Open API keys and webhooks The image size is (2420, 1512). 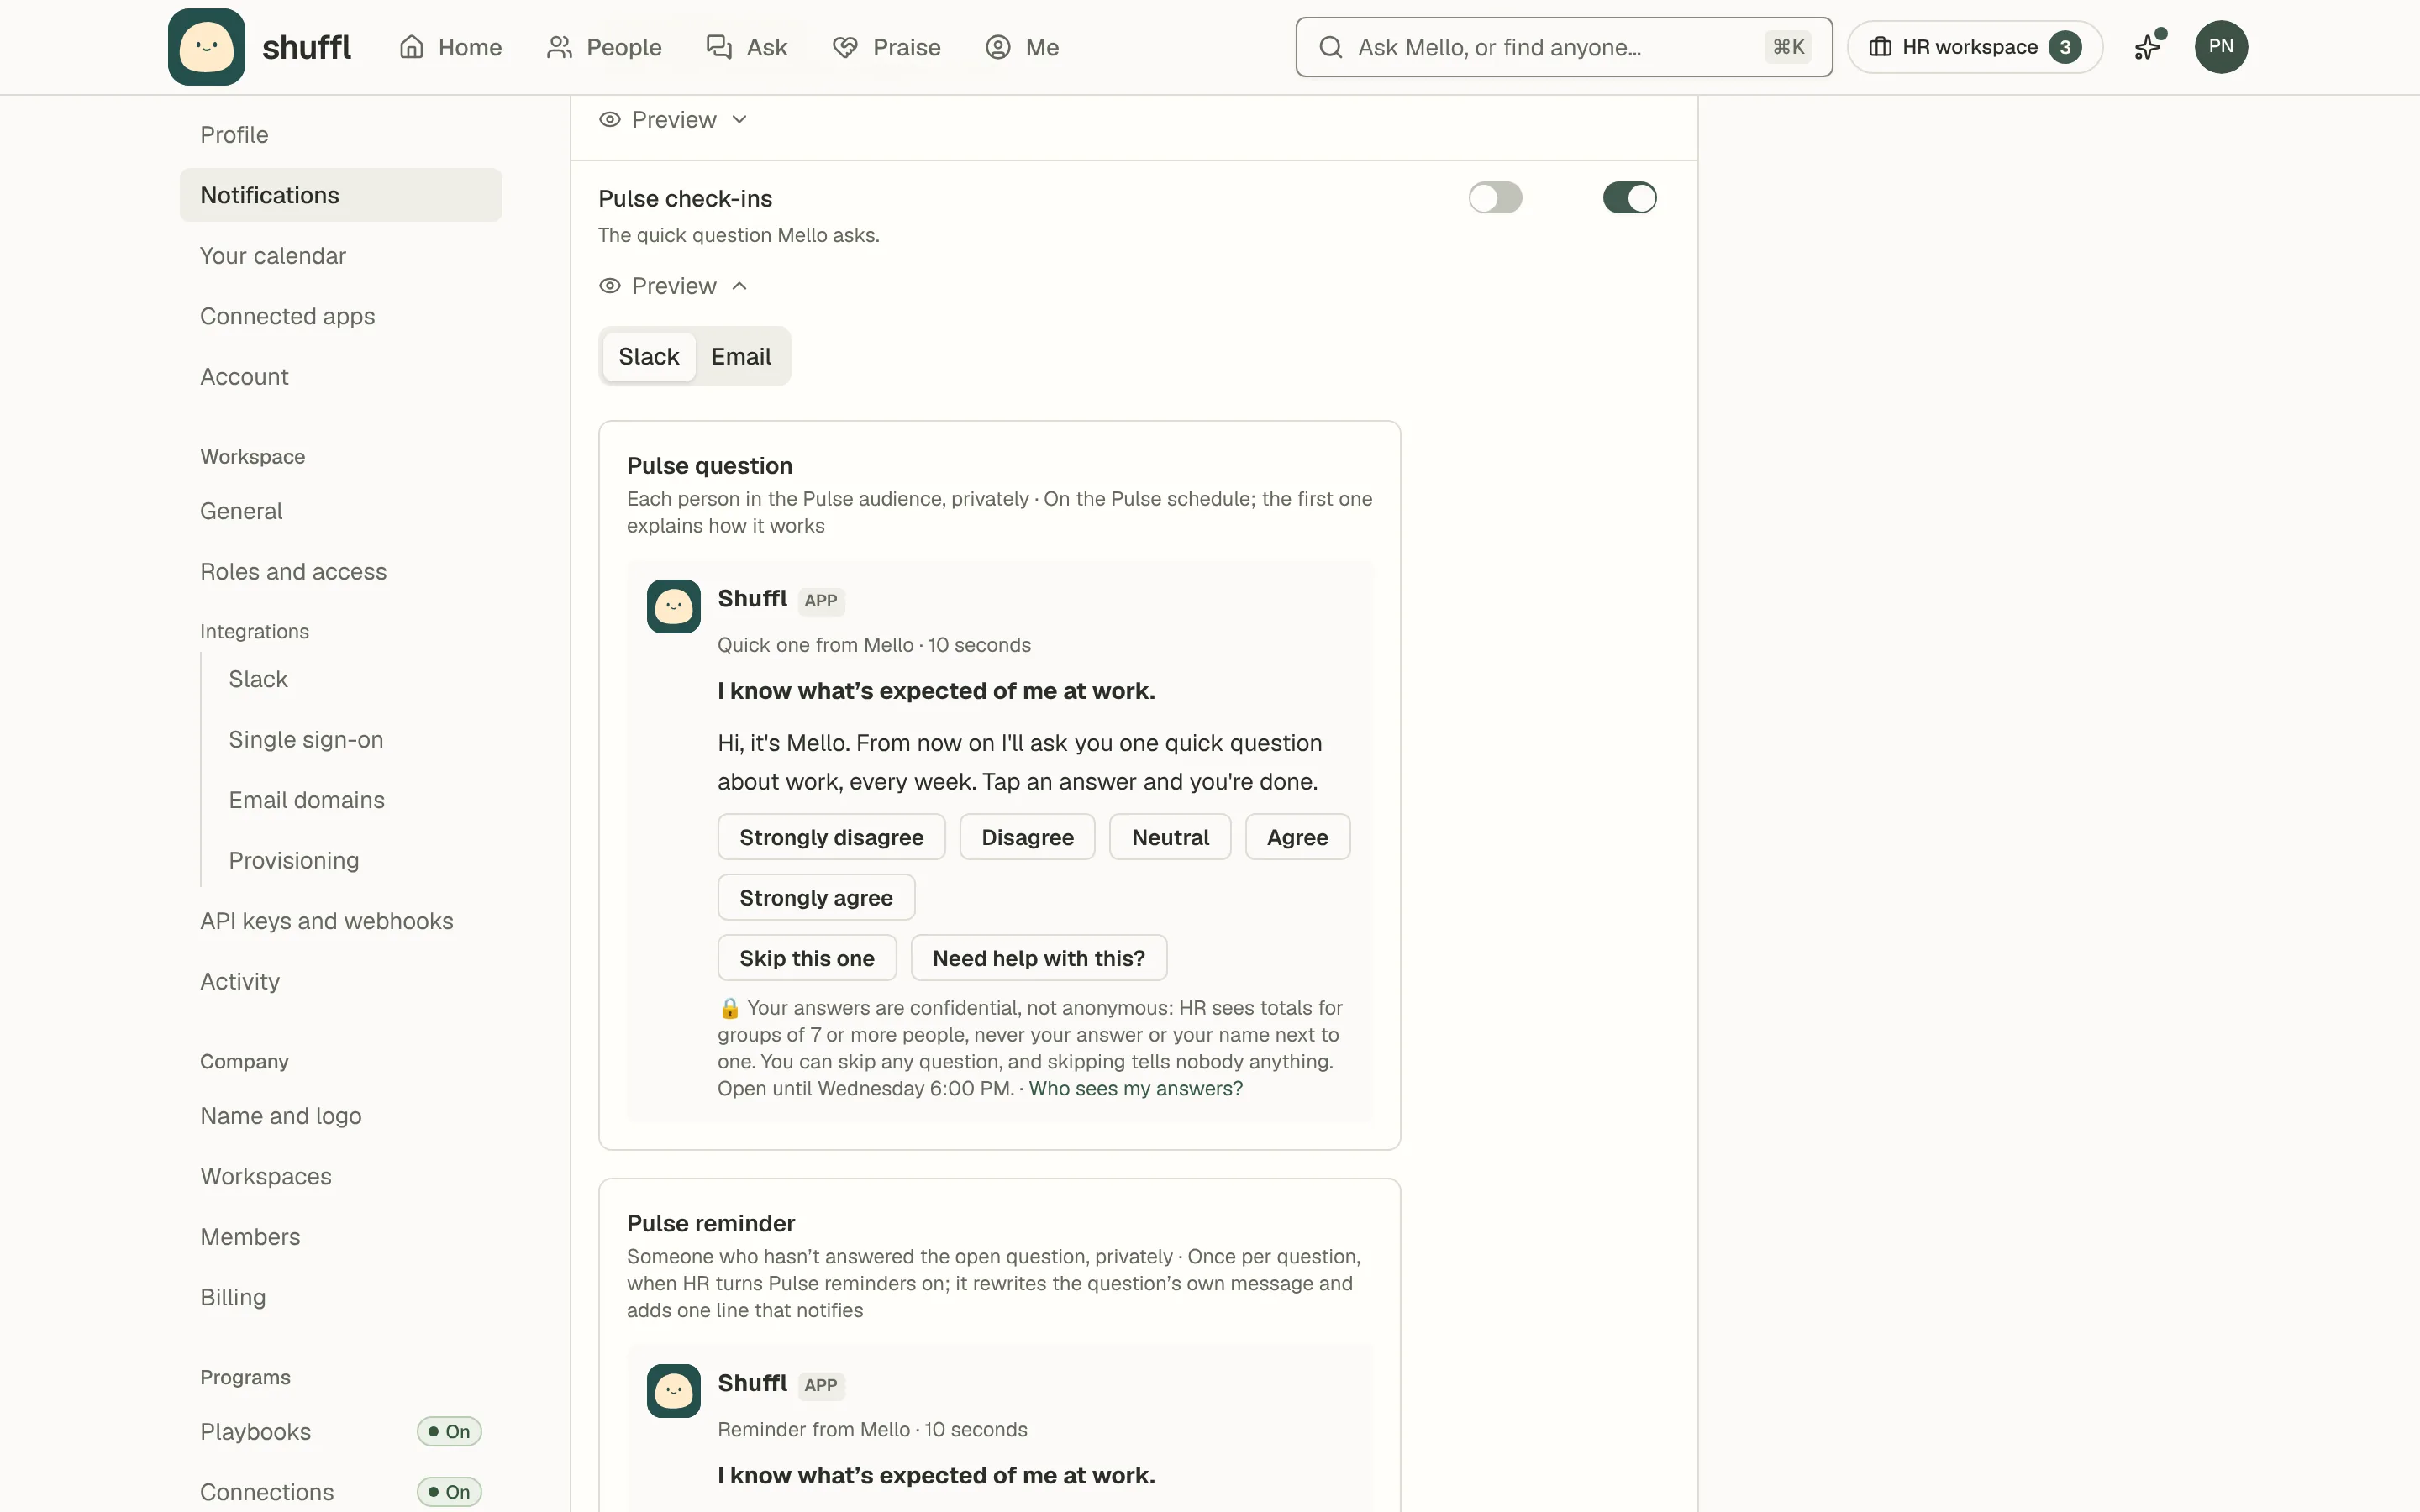tap(340, 921)
